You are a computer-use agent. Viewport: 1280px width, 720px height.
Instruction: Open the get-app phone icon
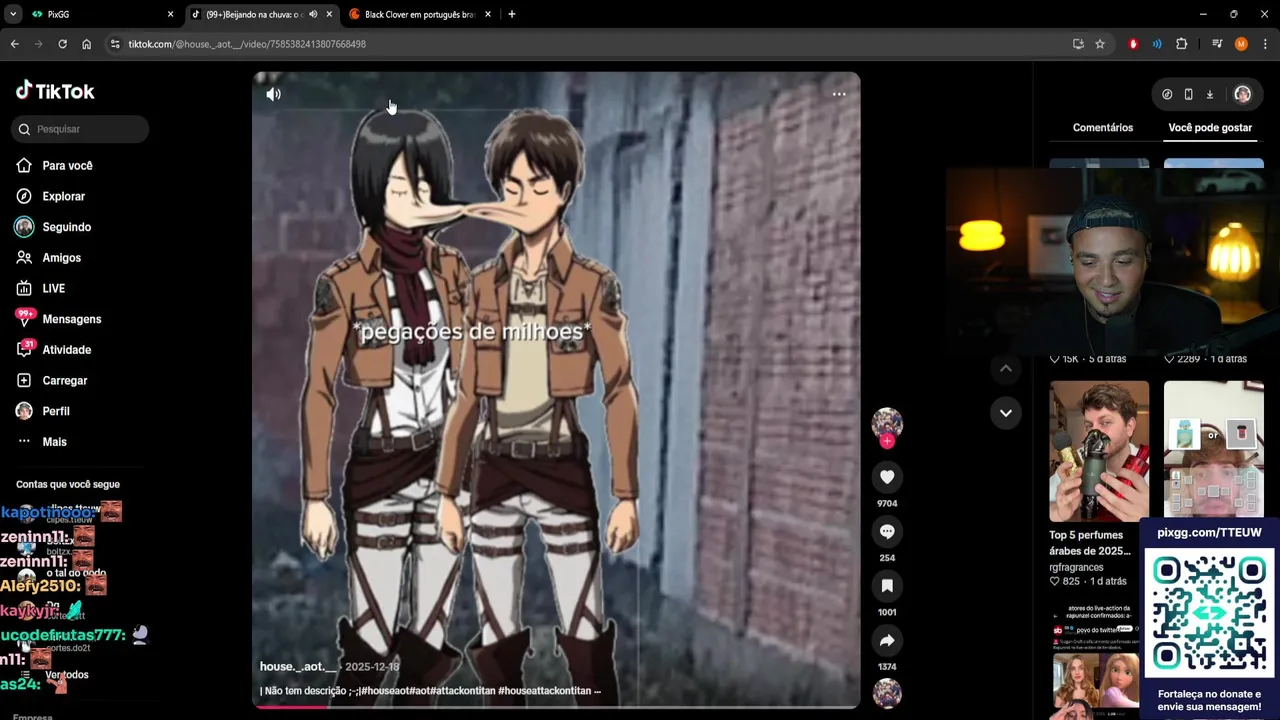click(1188, 94)
